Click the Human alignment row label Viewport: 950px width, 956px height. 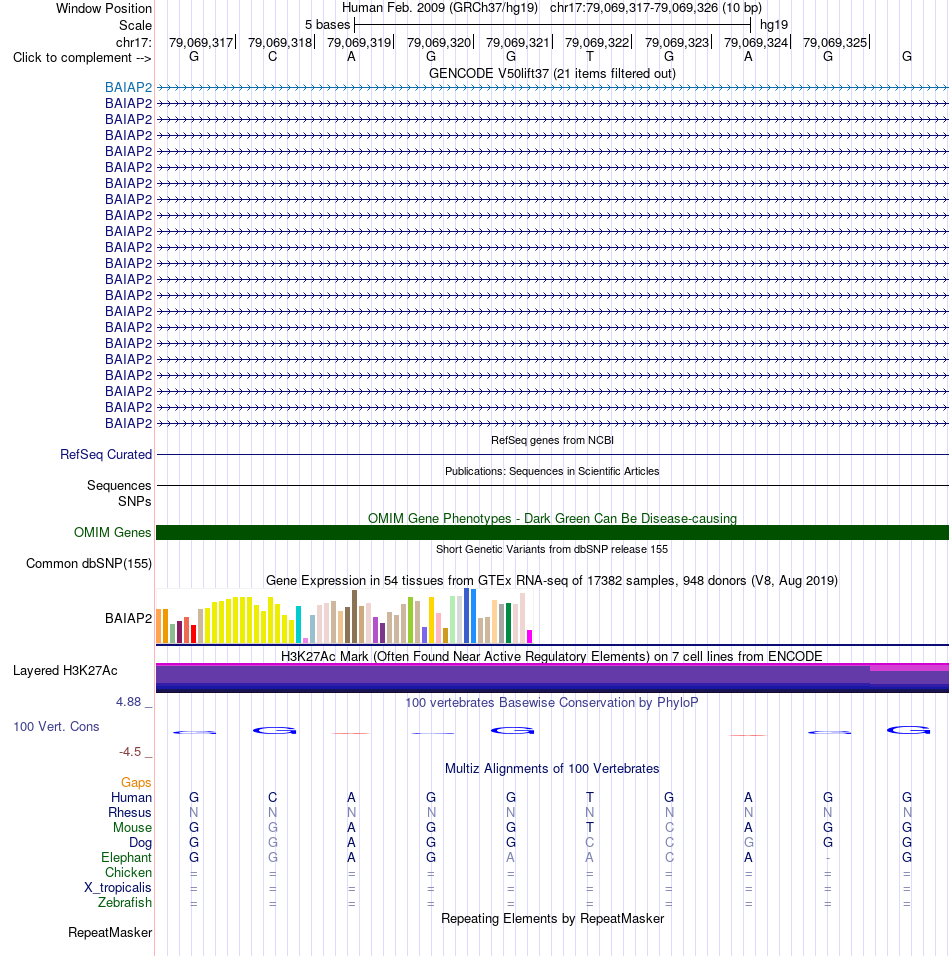point(131,798)
